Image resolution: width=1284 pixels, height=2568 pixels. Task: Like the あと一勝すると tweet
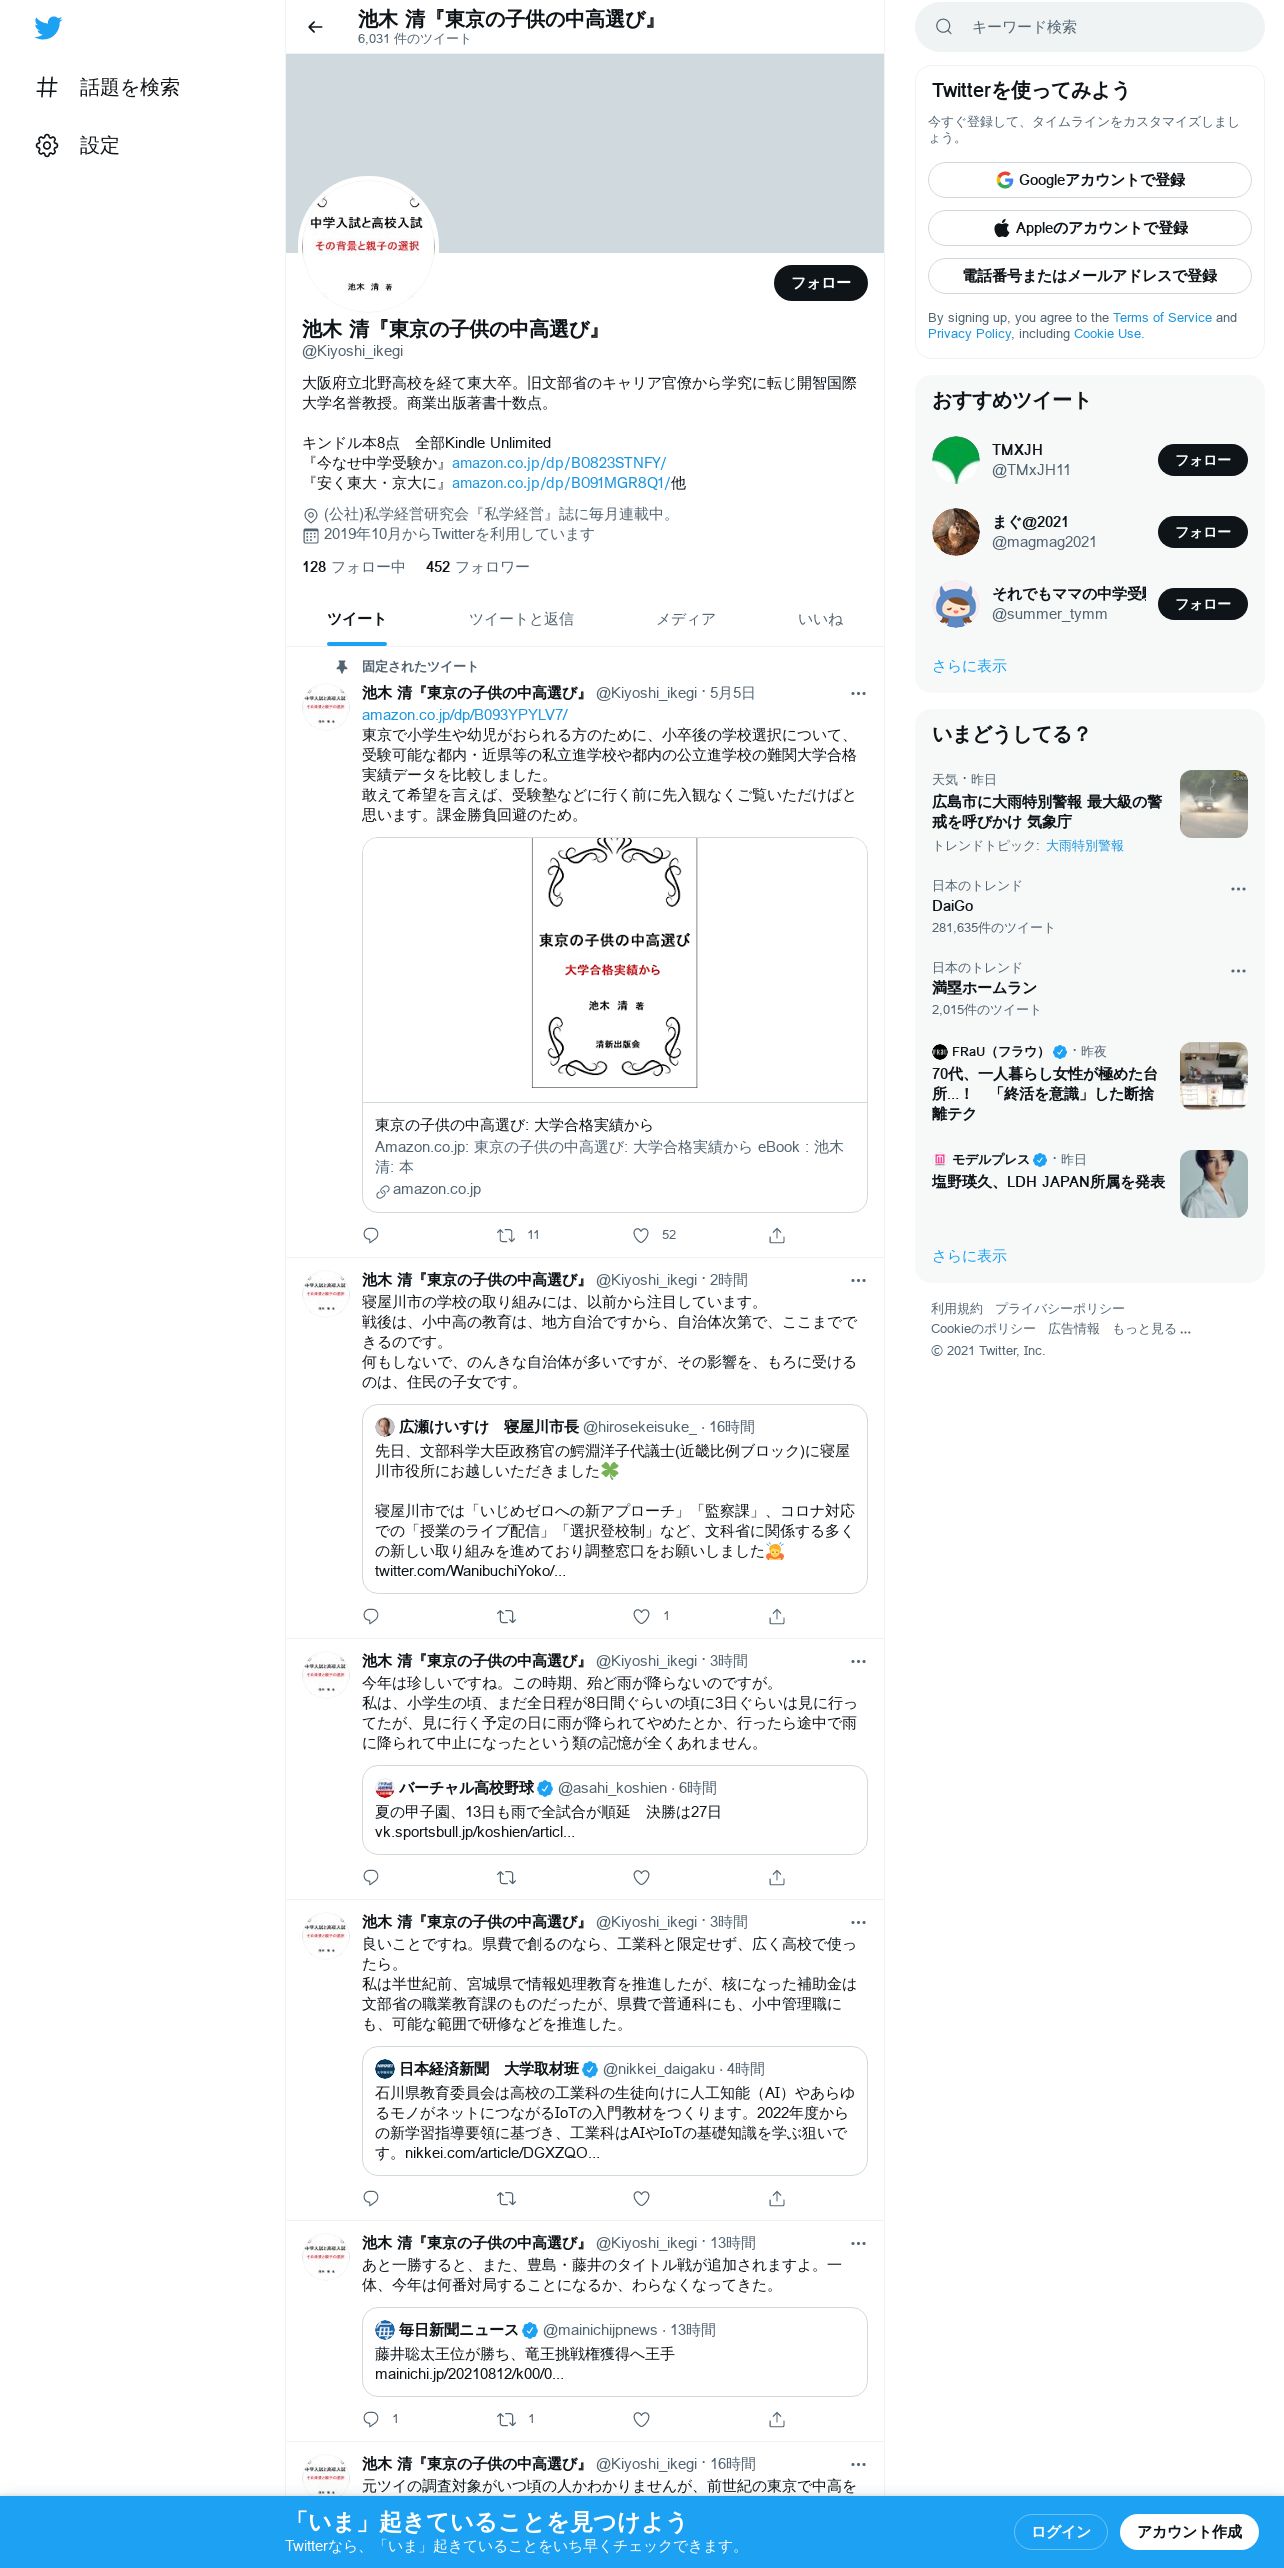[641, 2419]
